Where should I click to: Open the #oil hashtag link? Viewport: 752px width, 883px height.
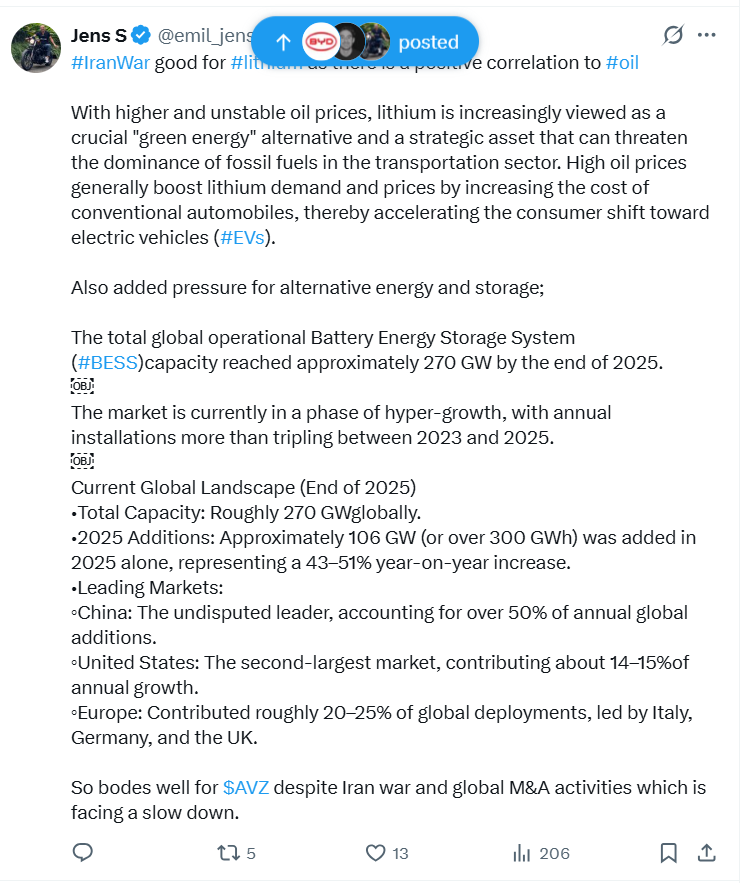[622, 63]
